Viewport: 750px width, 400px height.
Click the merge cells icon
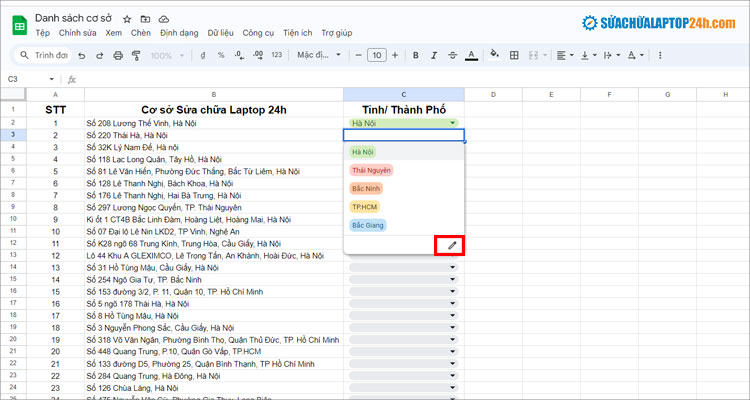click(x=533, y=56)
